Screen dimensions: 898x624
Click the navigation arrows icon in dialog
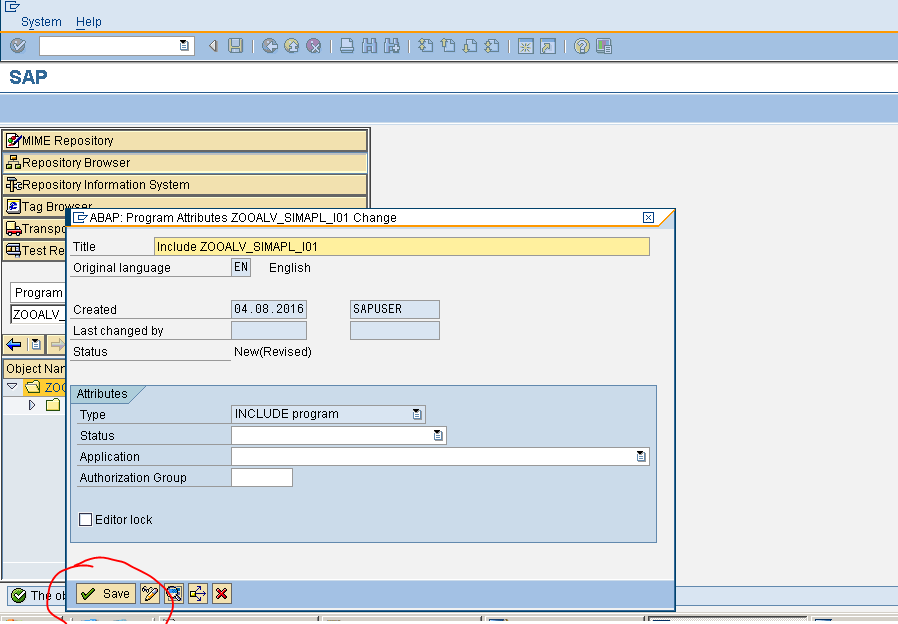(x=198, y=594)
